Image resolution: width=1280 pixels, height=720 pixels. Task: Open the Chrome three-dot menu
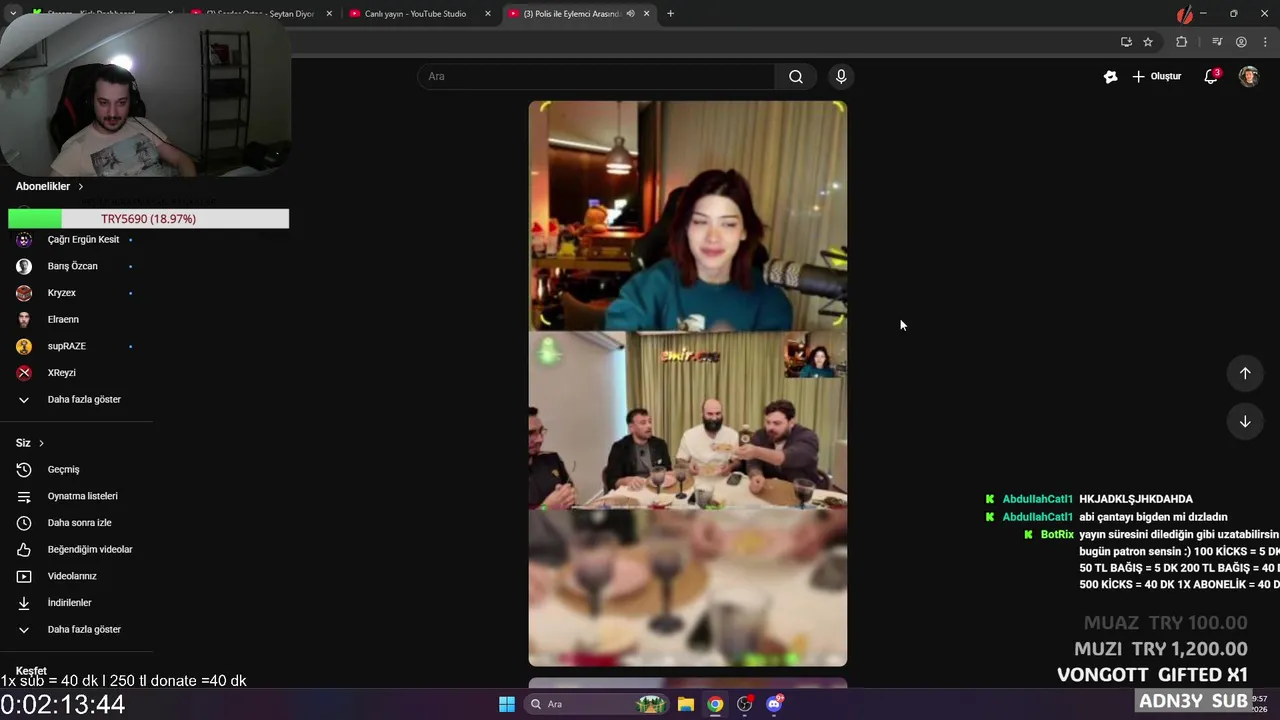pos(1265,42)
